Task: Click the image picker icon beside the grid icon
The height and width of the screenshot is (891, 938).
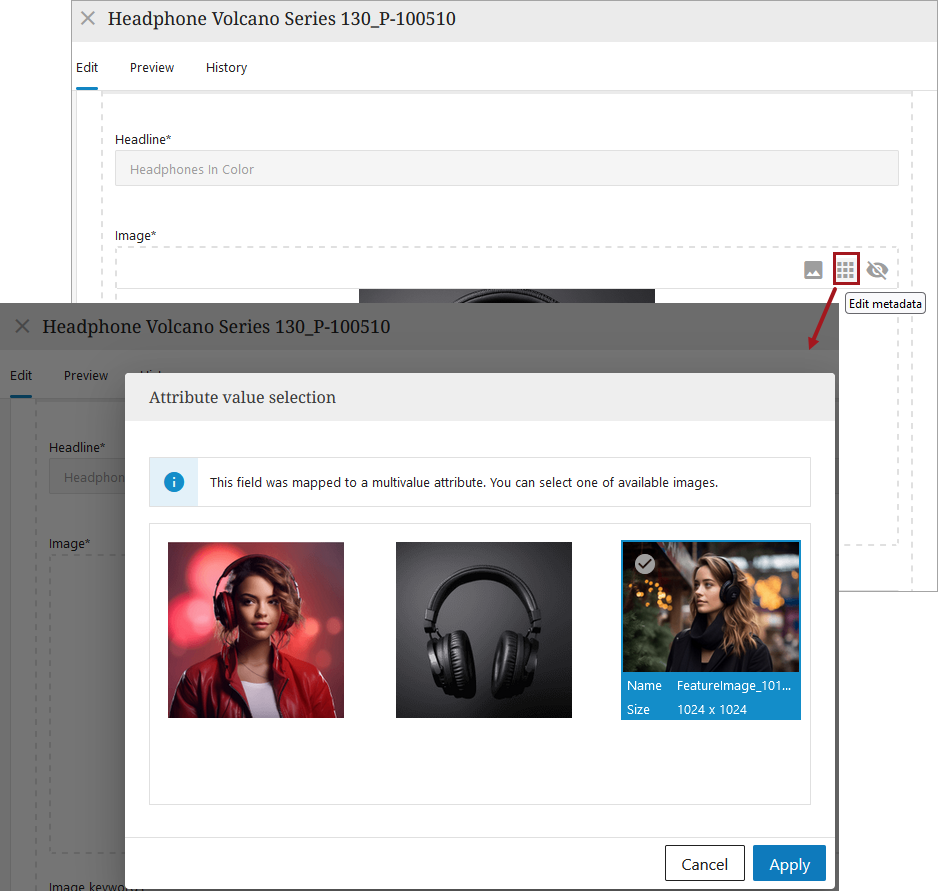Action: tap(814, 270)
